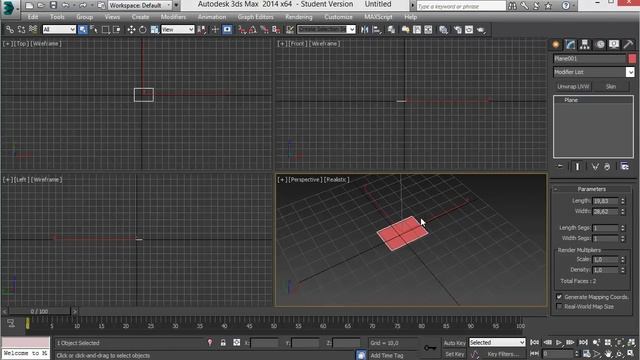Viewport: 640px width, 360px height.
Task: Select the Unlink Selection tool
Action: click(21, 29)
